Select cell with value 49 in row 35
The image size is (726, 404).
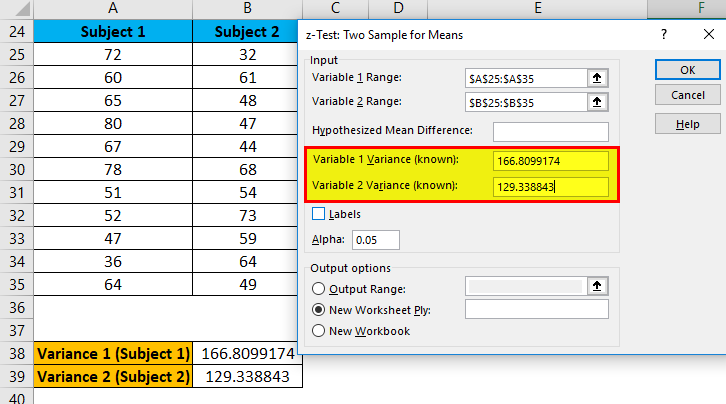tap(245, 284)
